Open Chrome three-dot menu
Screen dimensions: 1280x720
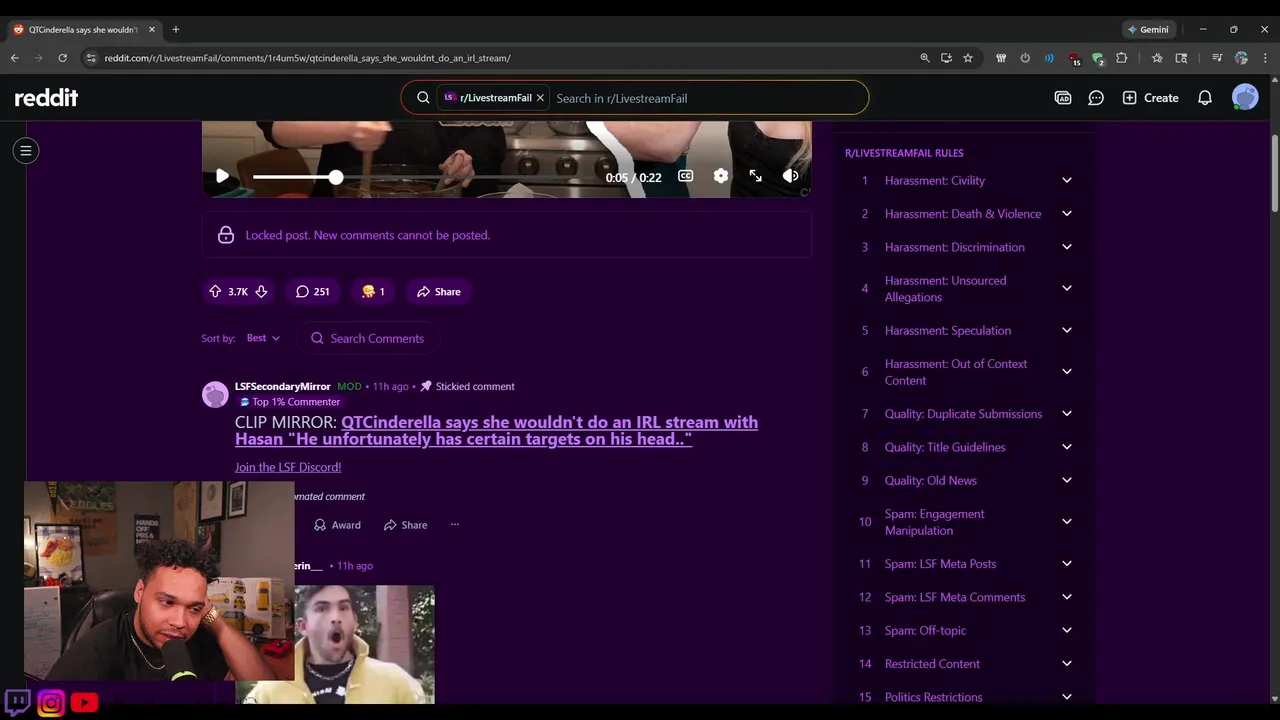[1265, 58]
